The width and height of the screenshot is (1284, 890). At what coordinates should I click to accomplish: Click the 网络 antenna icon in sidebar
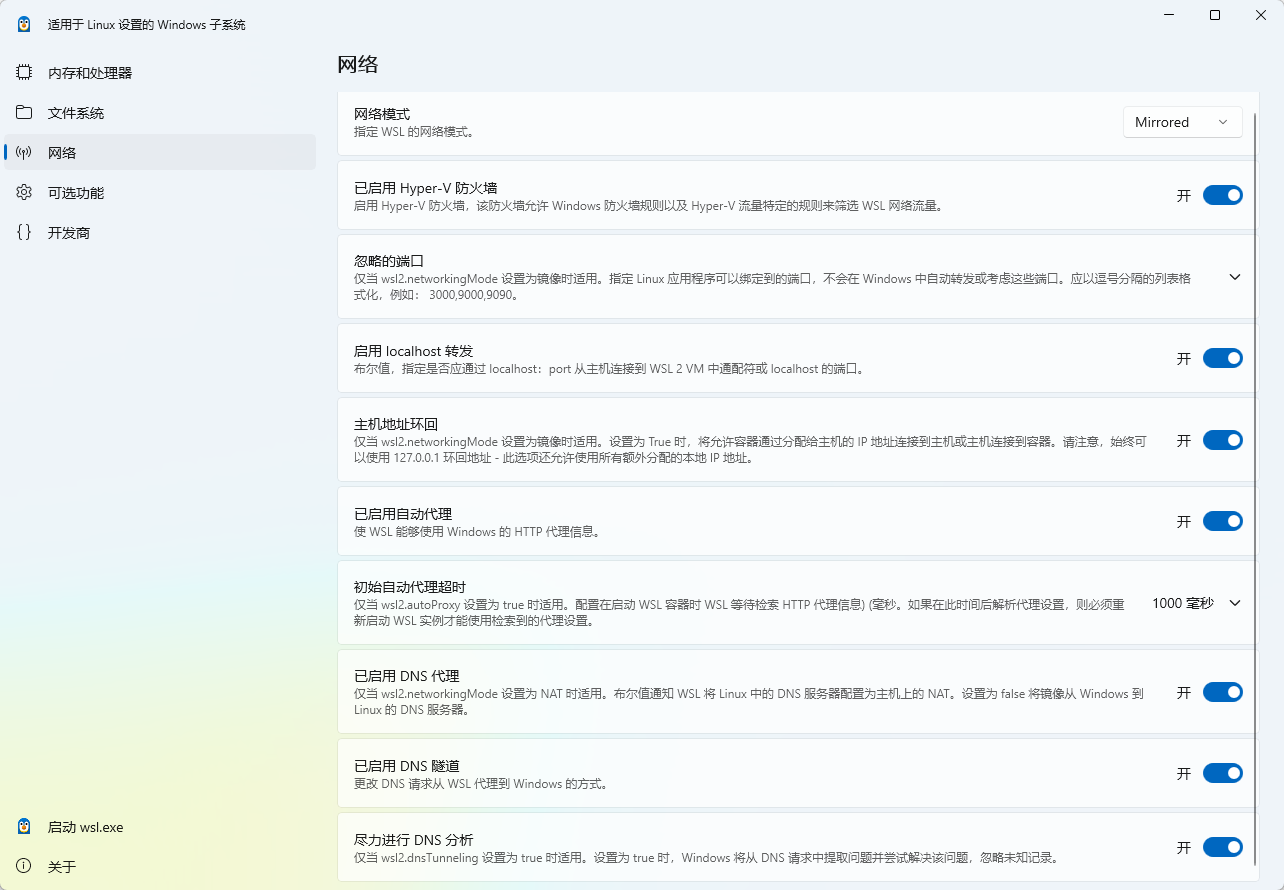pos(24,152)
